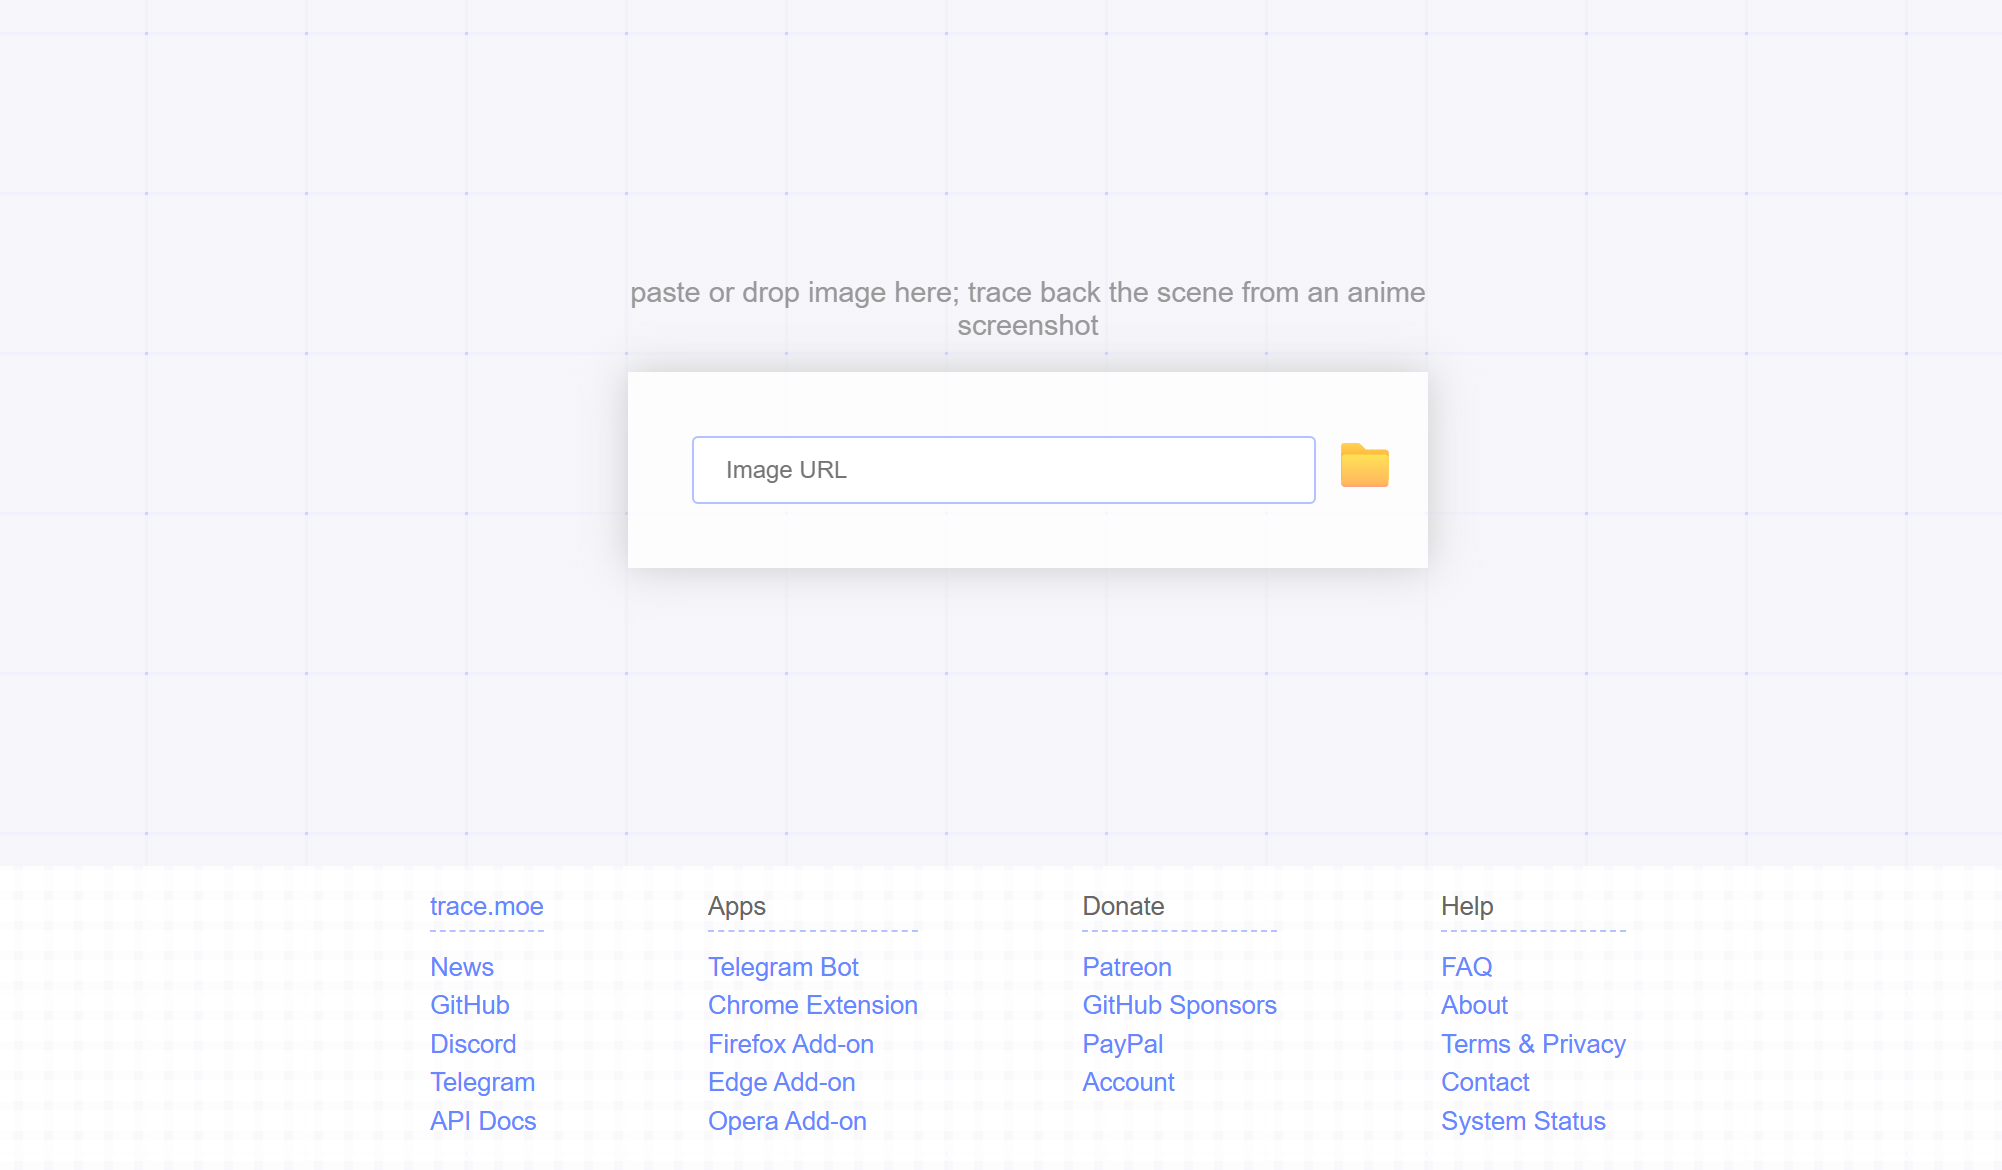Get the Chrome Extension
The height and width of the screenshot is (1170, 2002).
click(x=812, y=1005)
